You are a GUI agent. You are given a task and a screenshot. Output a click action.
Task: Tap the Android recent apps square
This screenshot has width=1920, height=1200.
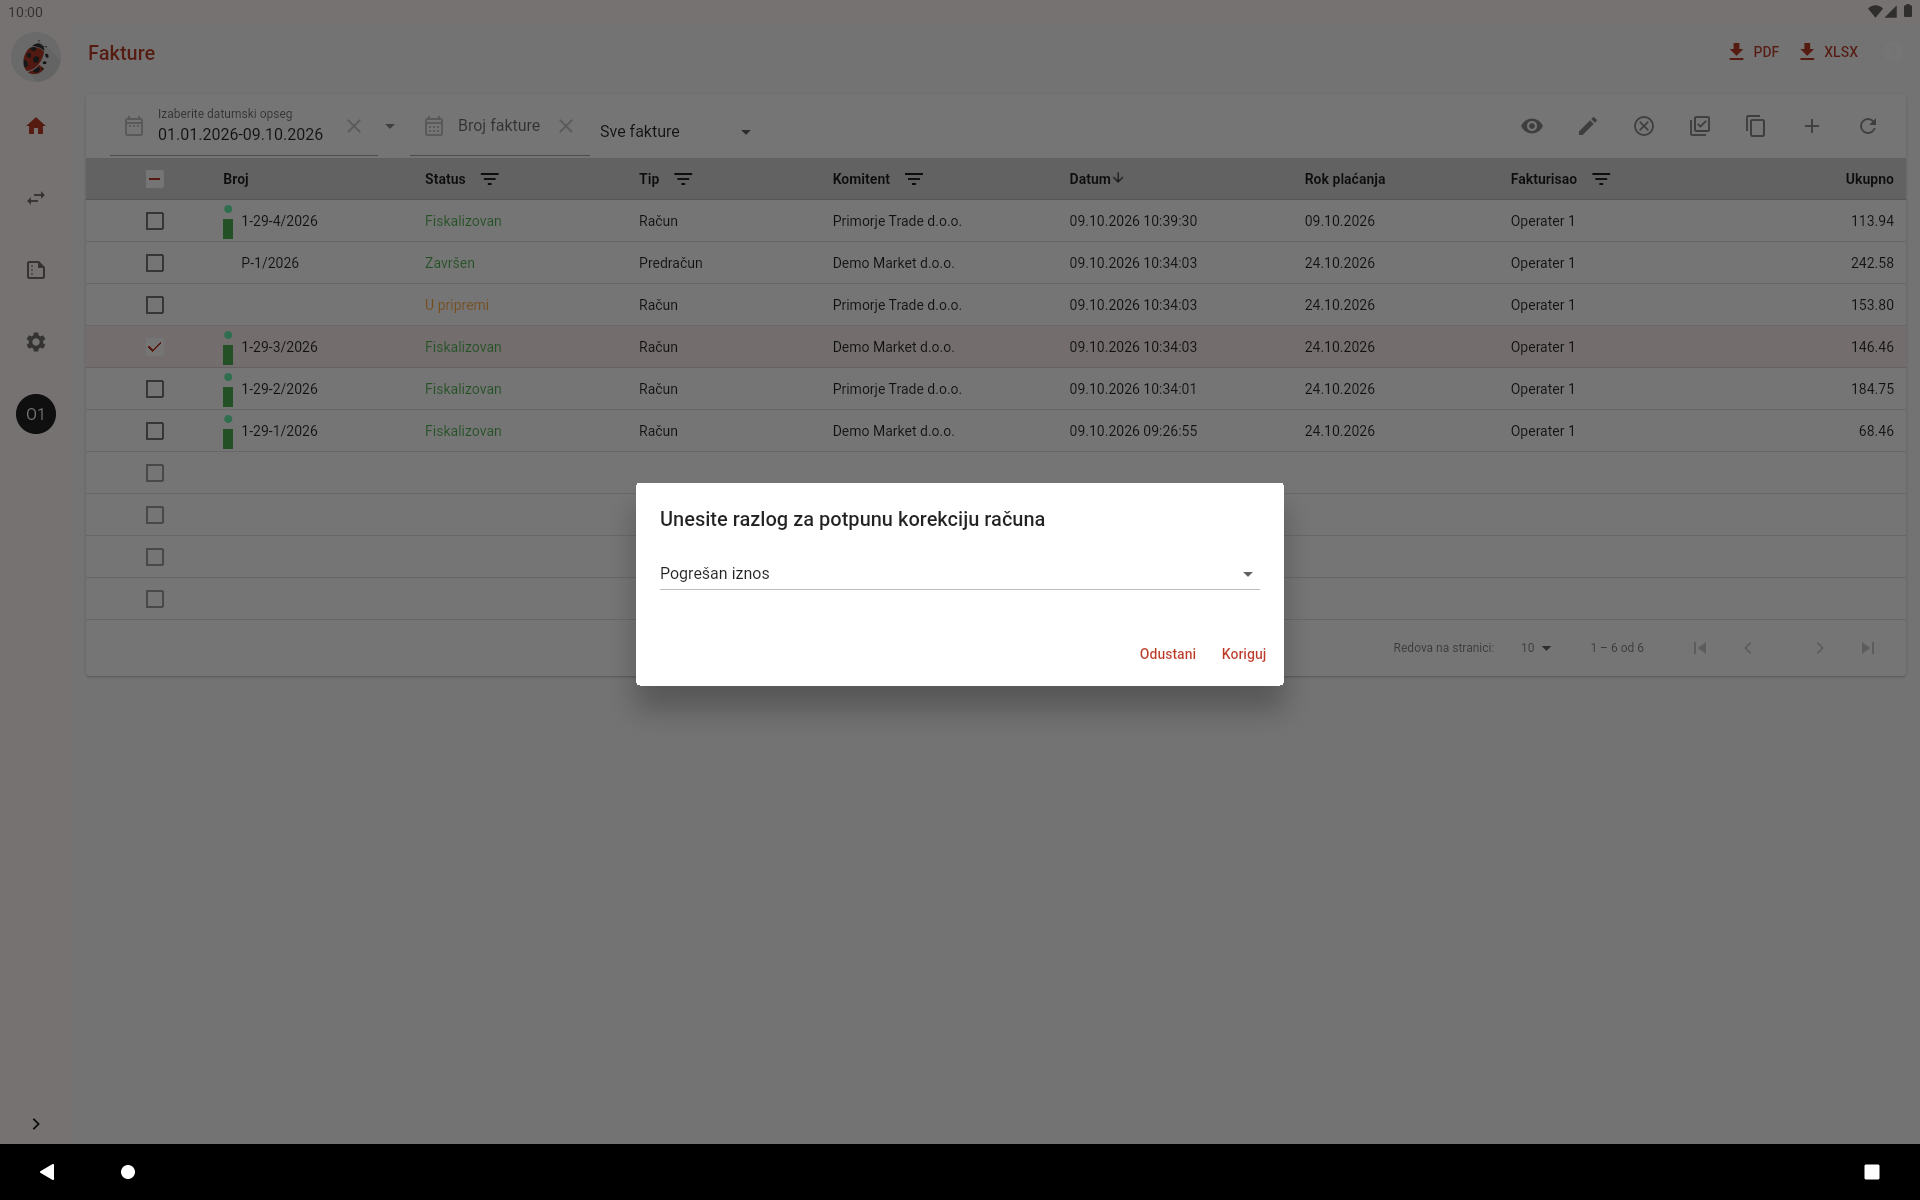click(x=1872, y=1171)
